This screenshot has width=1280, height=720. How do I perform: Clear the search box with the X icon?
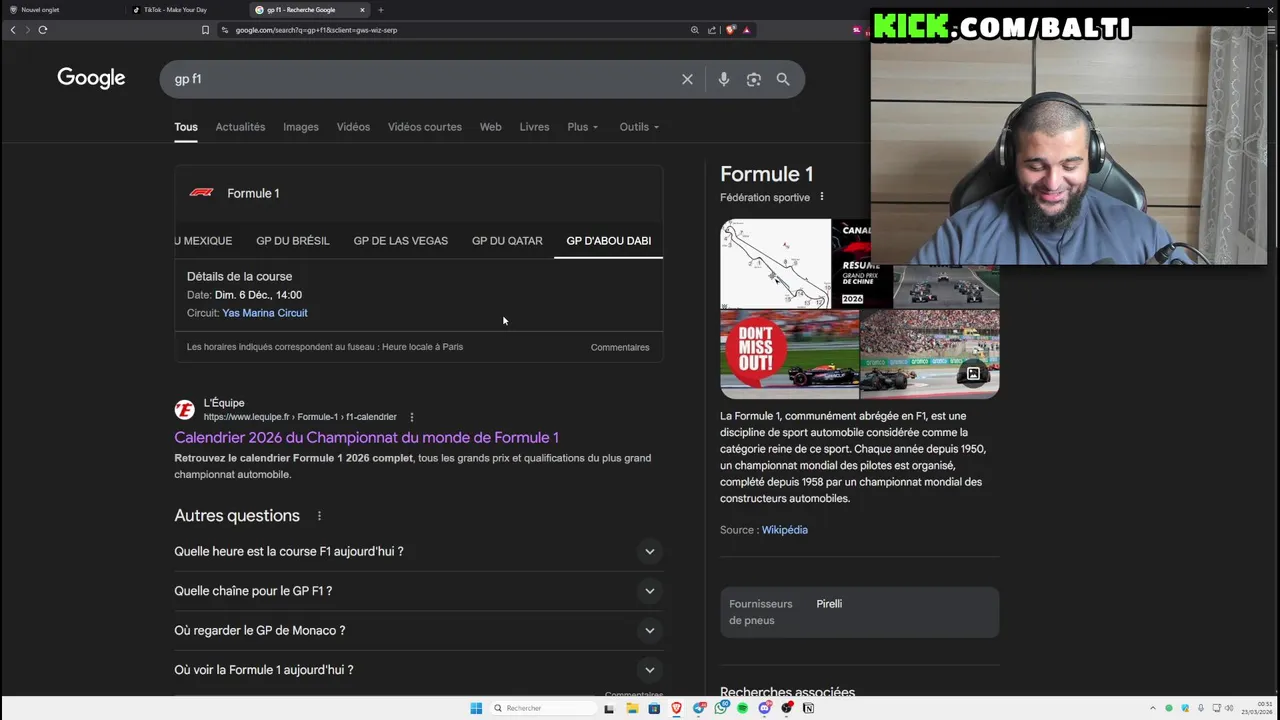687,79
